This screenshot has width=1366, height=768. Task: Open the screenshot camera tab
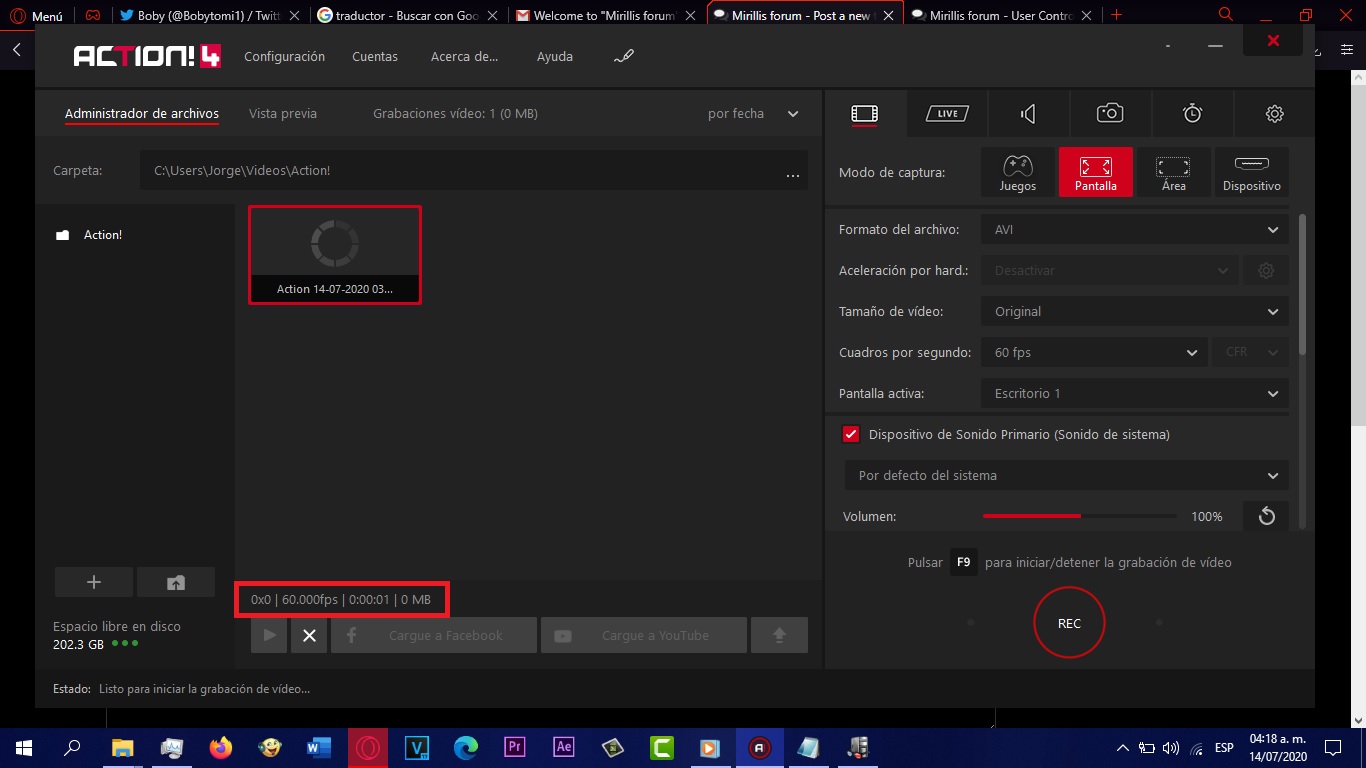(x=1110, y=114)
